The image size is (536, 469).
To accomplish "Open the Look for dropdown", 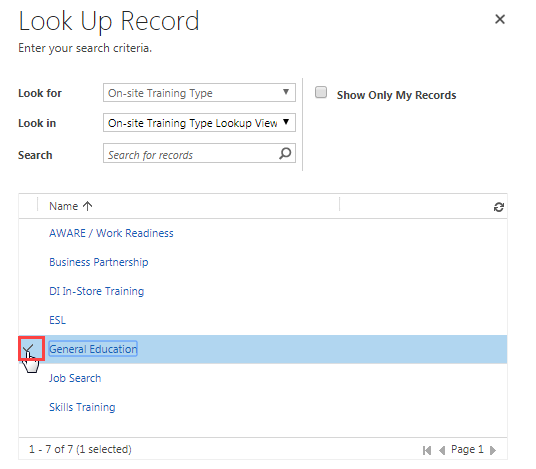I will coord(199,93).
